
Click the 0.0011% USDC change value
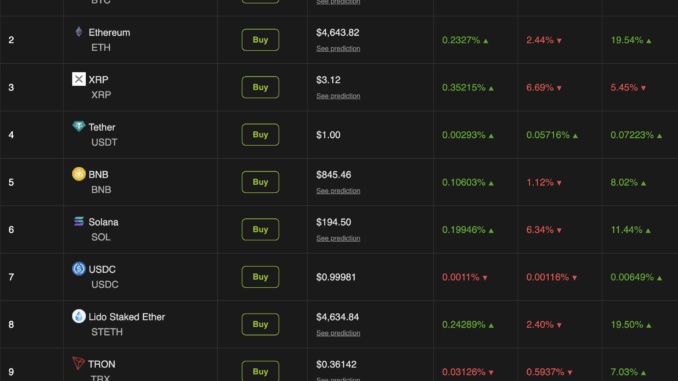461,277
